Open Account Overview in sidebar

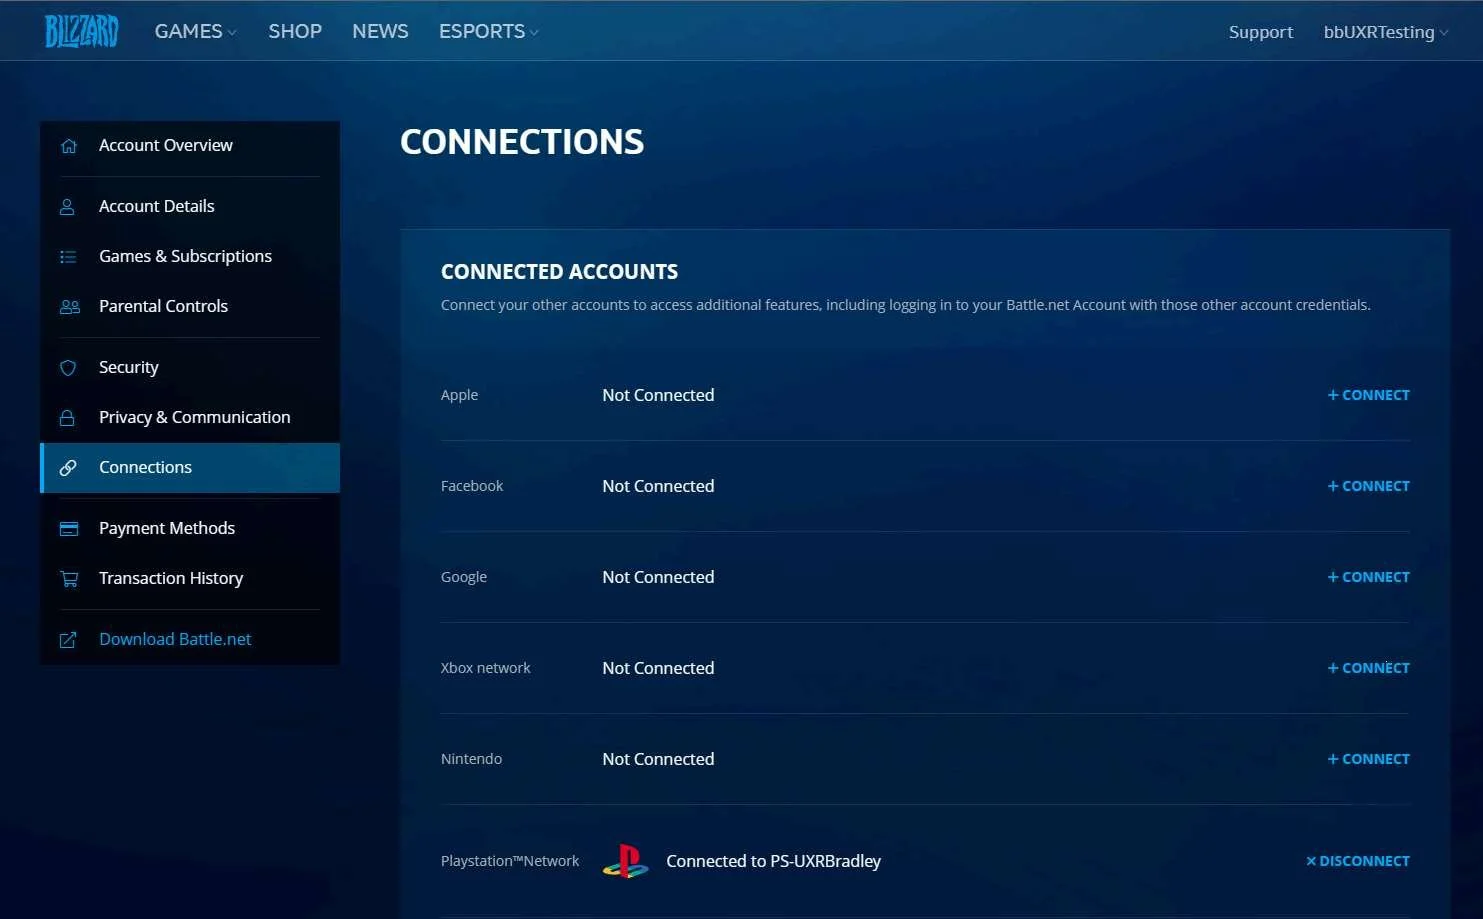coord(190,146)
